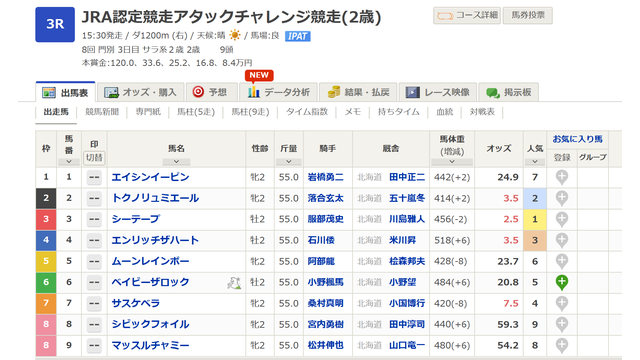Viewport: 640px width, 360px height.
Task: Toggle mark selector for シーテープ
Action: tap(94, 219)
